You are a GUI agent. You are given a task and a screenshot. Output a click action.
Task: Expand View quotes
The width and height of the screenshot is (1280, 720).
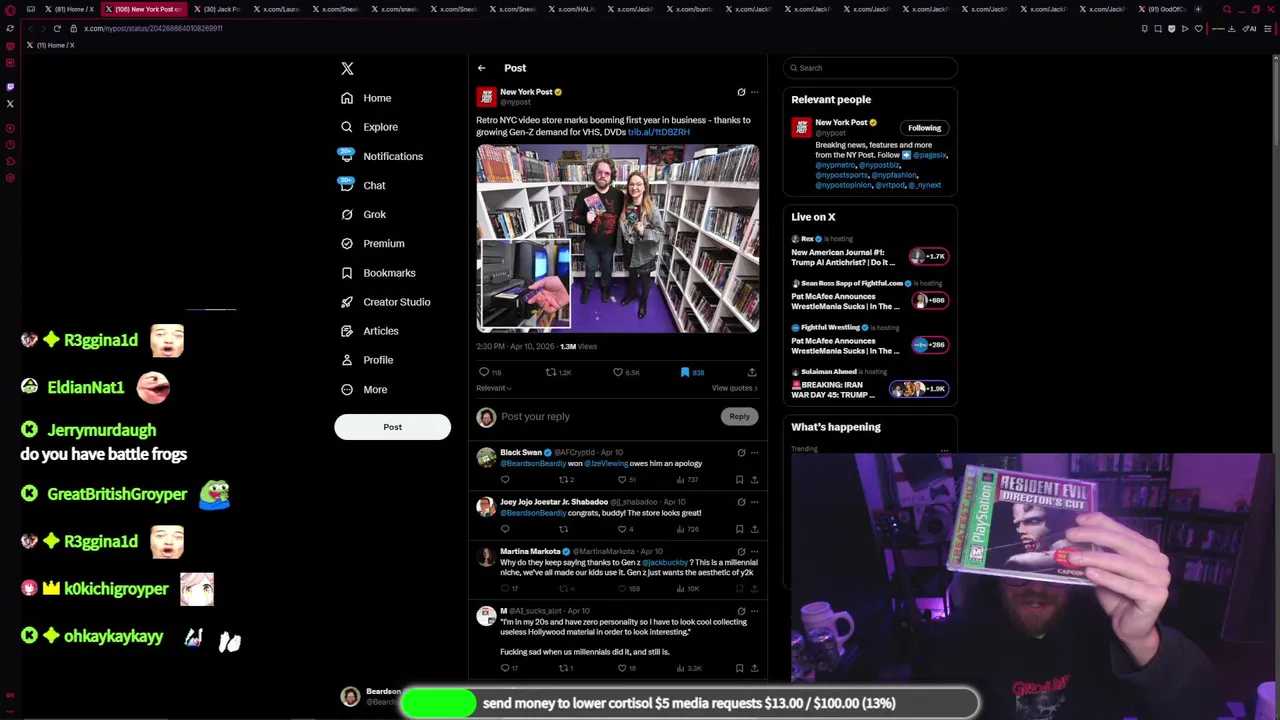[734, 388]
